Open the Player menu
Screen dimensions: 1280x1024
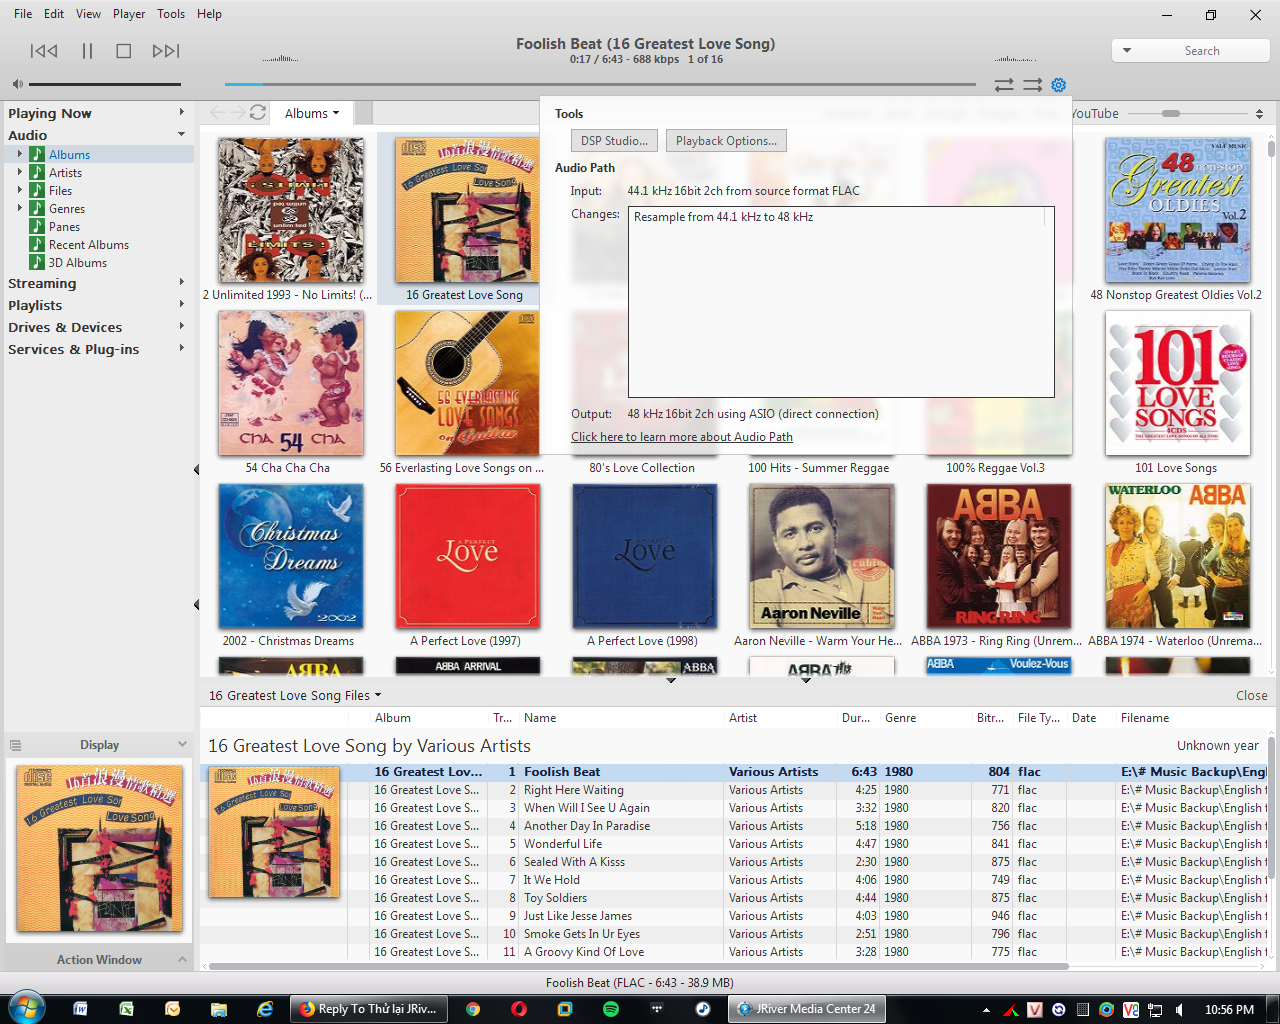click(129, 14)
